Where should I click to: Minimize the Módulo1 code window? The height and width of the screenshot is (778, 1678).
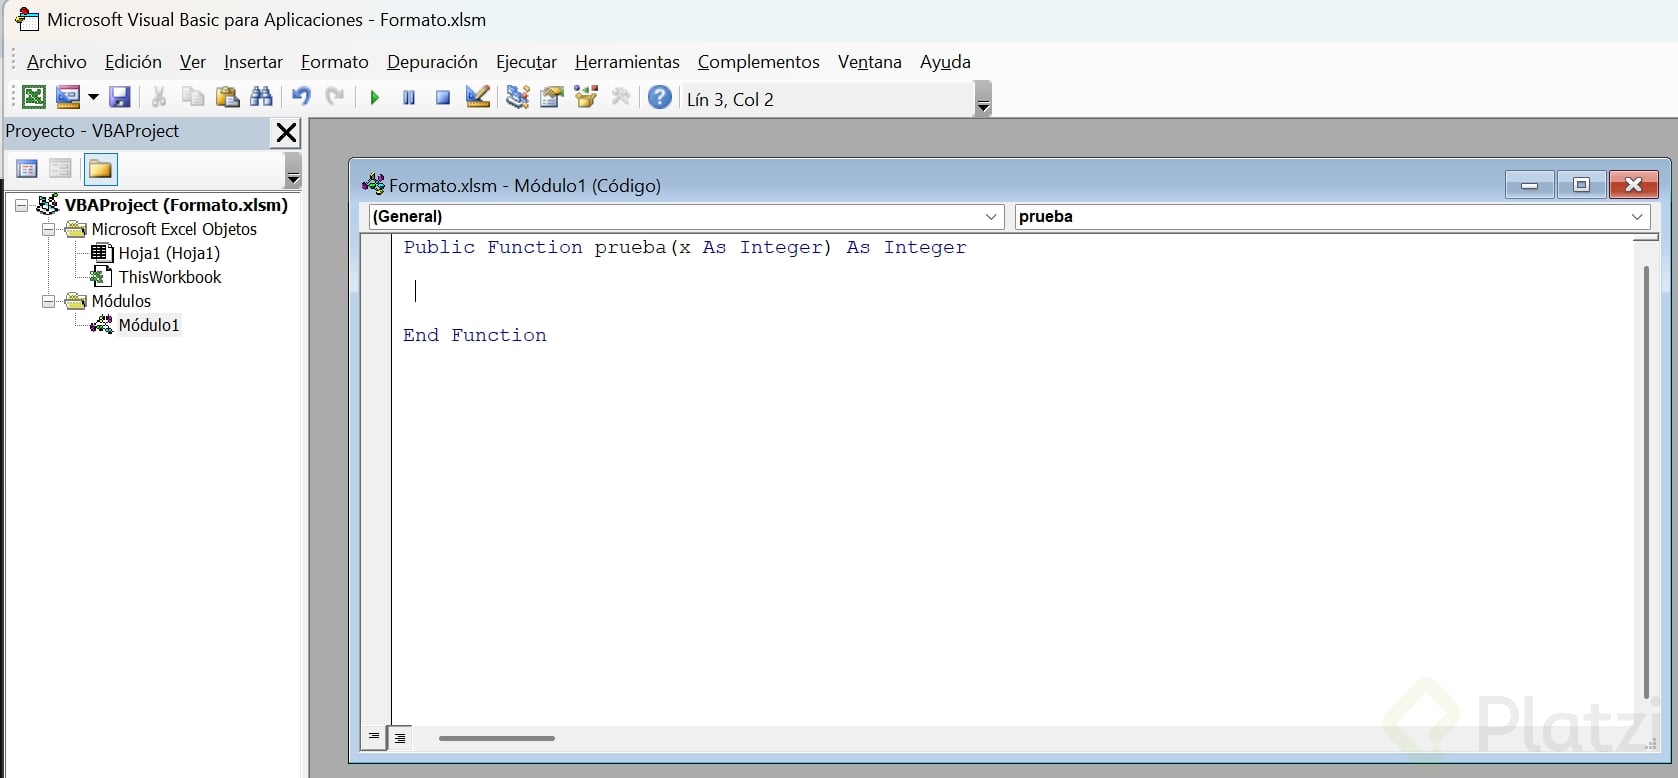coord(1529,185)
